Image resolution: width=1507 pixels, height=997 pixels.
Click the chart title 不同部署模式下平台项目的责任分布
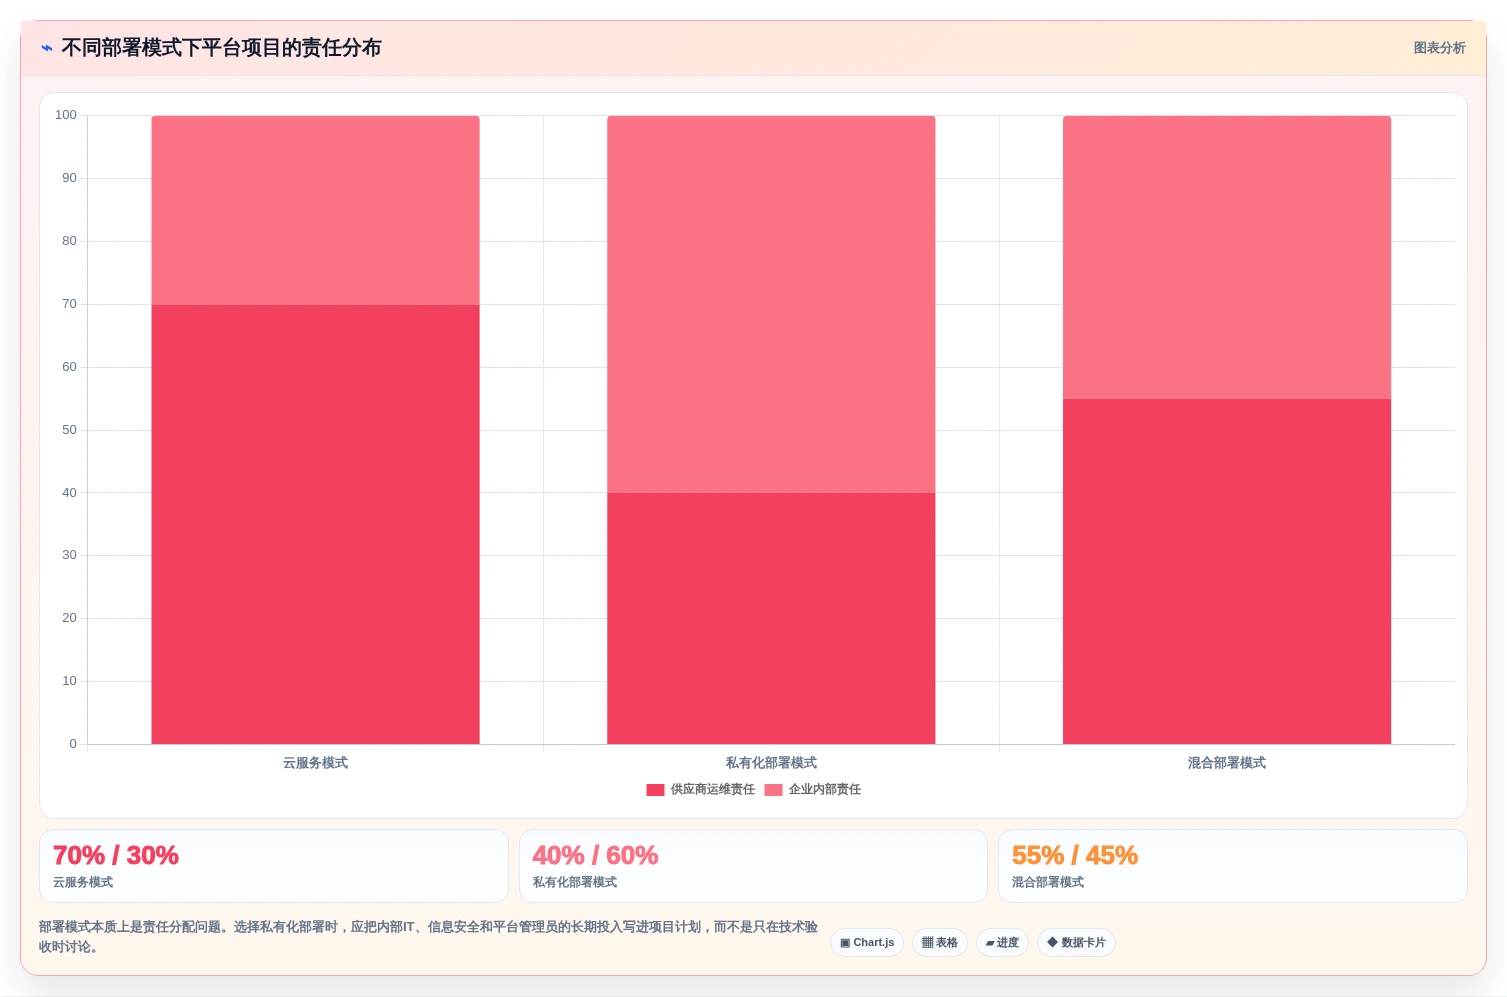pyautogui.click(x=221, y=48)
